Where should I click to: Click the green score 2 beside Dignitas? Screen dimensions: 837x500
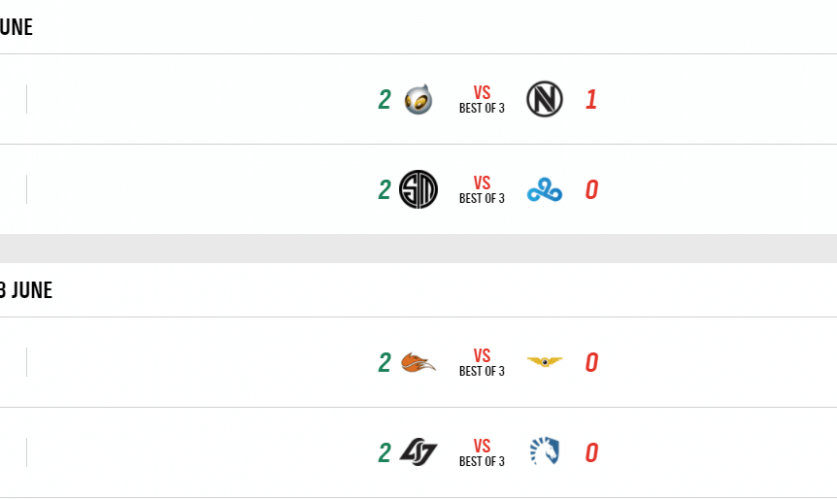pyautogui.click(x=384, y=100)
